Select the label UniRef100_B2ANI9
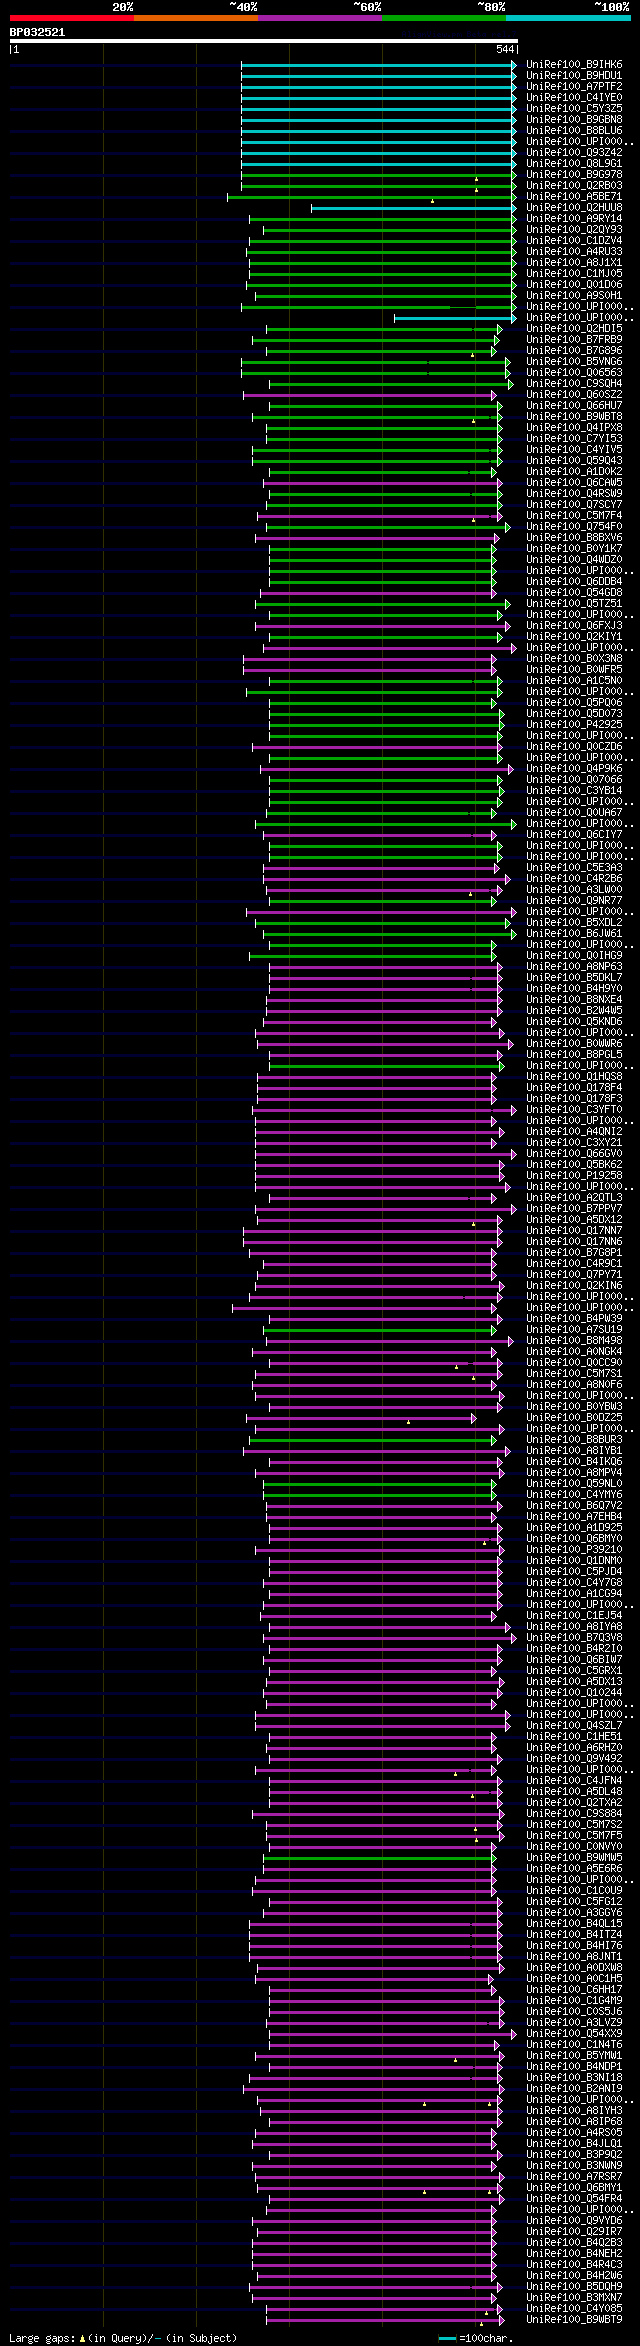640x2346 pixels. point(574,2088)
